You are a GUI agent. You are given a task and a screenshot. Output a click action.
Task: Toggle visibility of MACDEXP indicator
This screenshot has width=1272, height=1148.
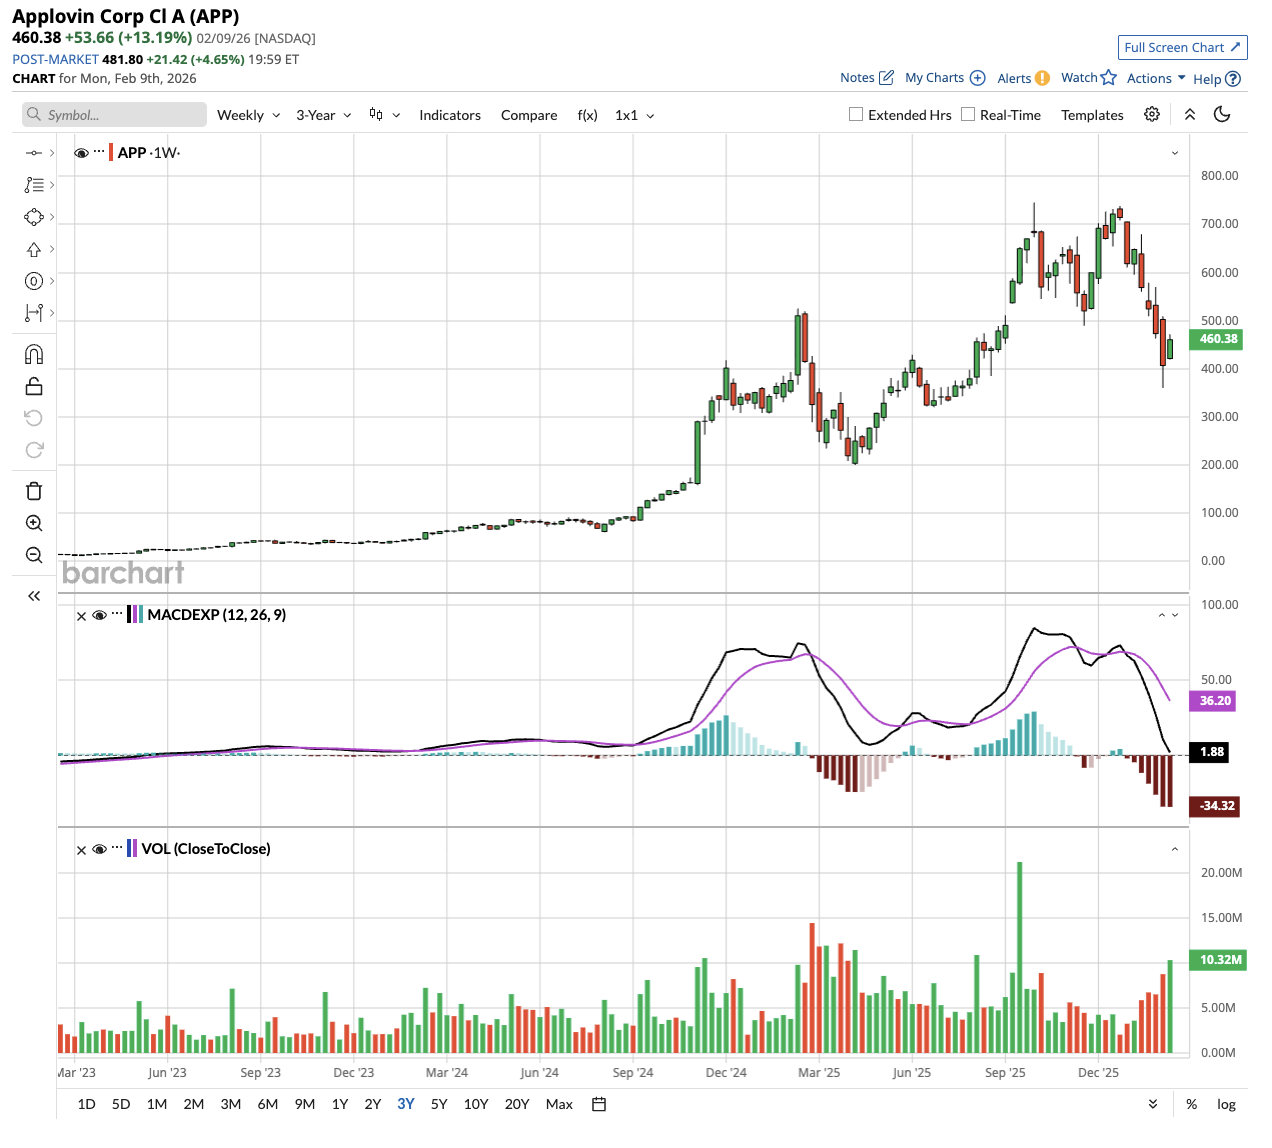(x=100, y=615)
